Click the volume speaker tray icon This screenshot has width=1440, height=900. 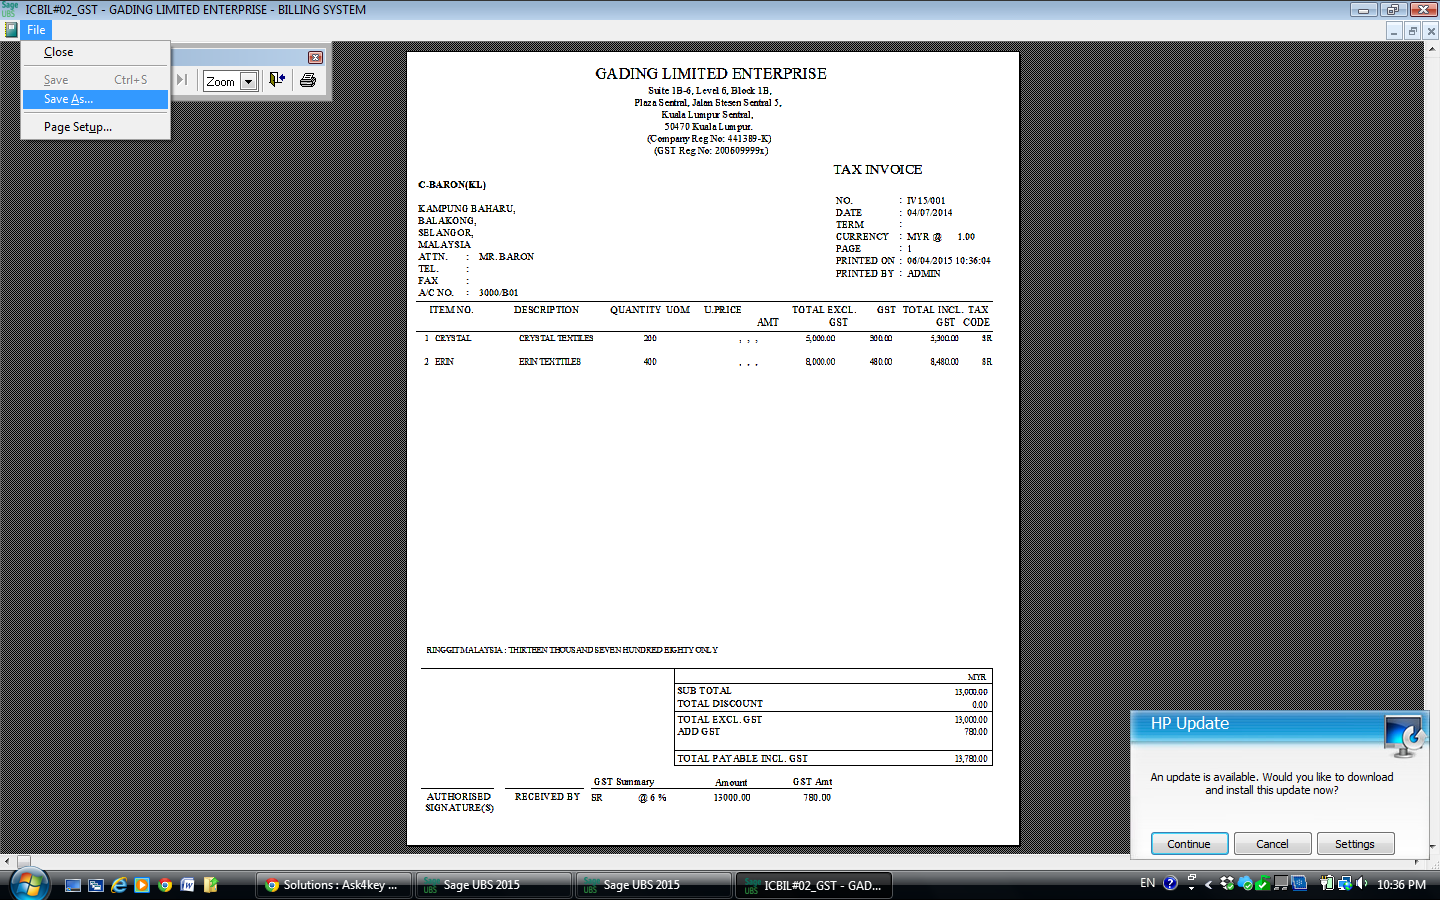point(1362,884)
